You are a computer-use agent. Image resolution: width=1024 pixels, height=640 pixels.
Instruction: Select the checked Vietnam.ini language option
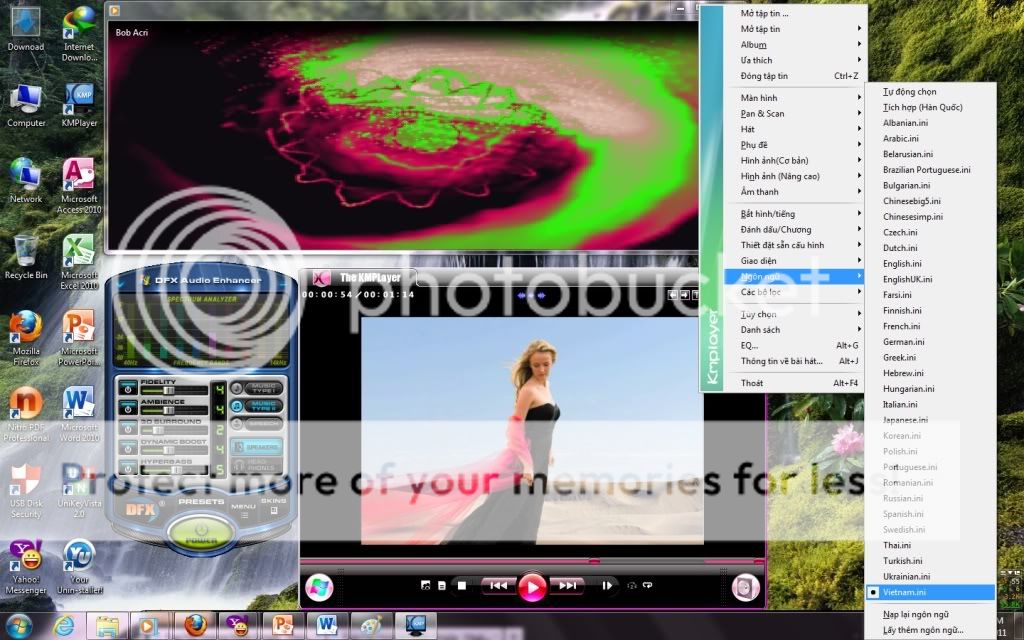click(930, 592)
